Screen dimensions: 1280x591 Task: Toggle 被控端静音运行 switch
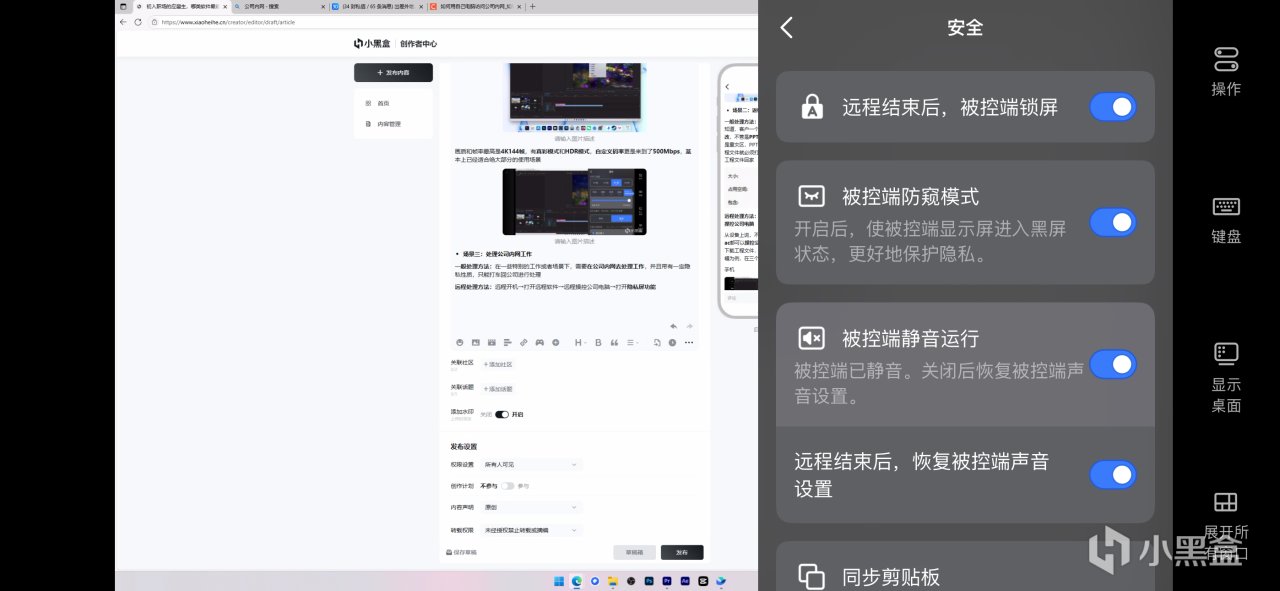pos(1112,364)
